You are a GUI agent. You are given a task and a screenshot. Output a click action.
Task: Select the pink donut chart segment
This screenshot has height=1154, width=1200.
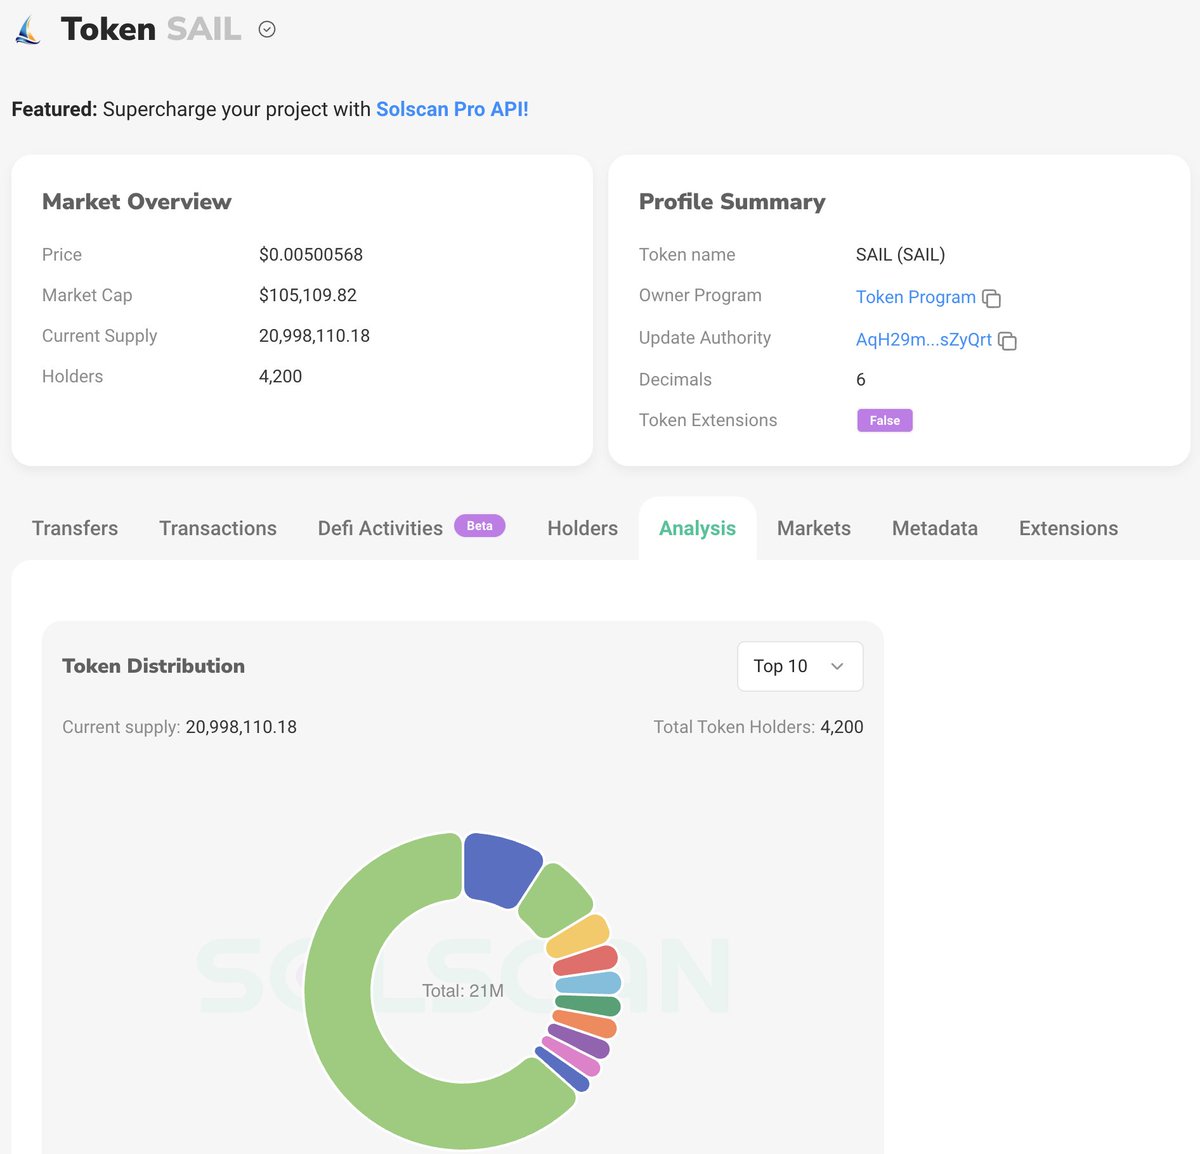572,1056
